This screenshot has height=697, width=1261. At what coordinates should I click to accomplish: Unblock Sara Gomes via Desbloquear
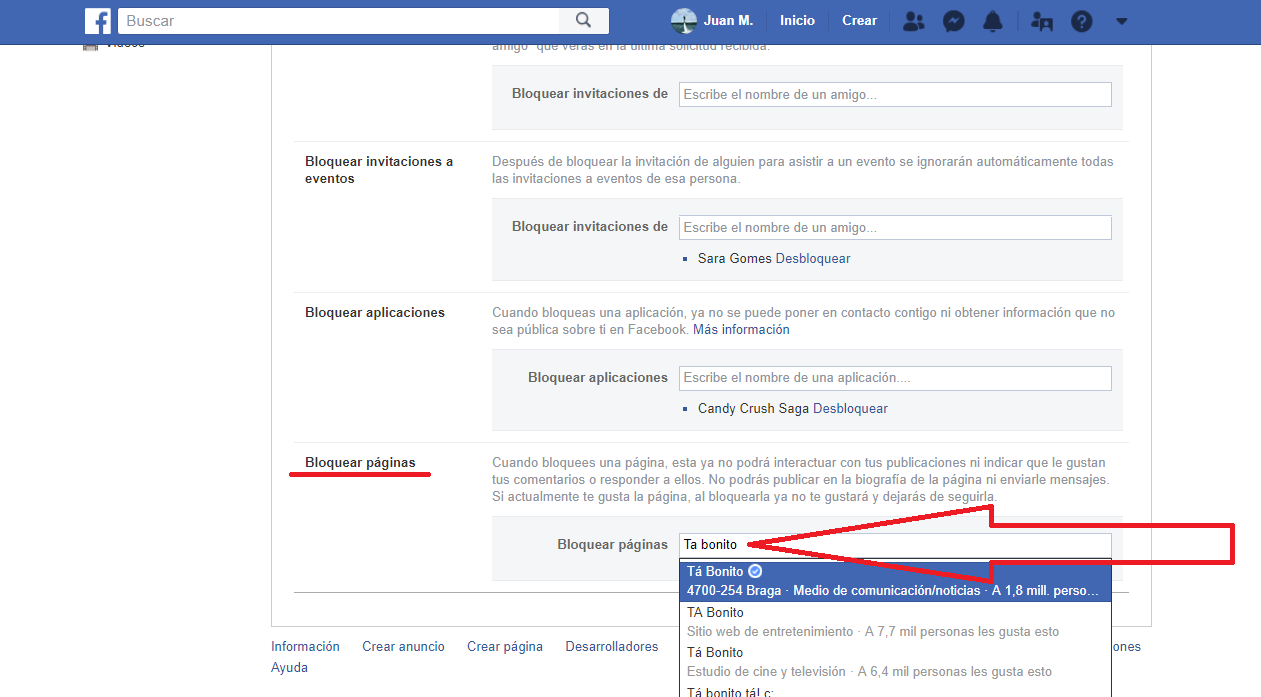click(x=813, y=258)
